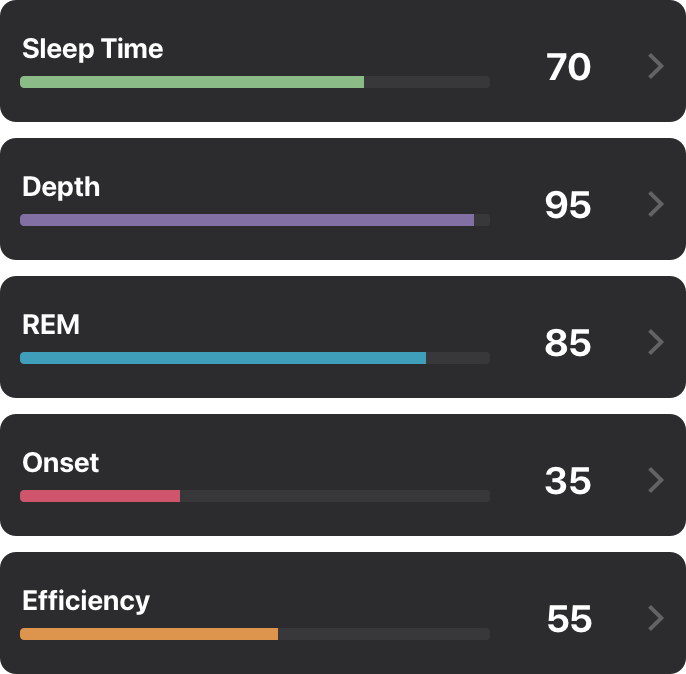Select the Depth label text

[x=61, y=187]
